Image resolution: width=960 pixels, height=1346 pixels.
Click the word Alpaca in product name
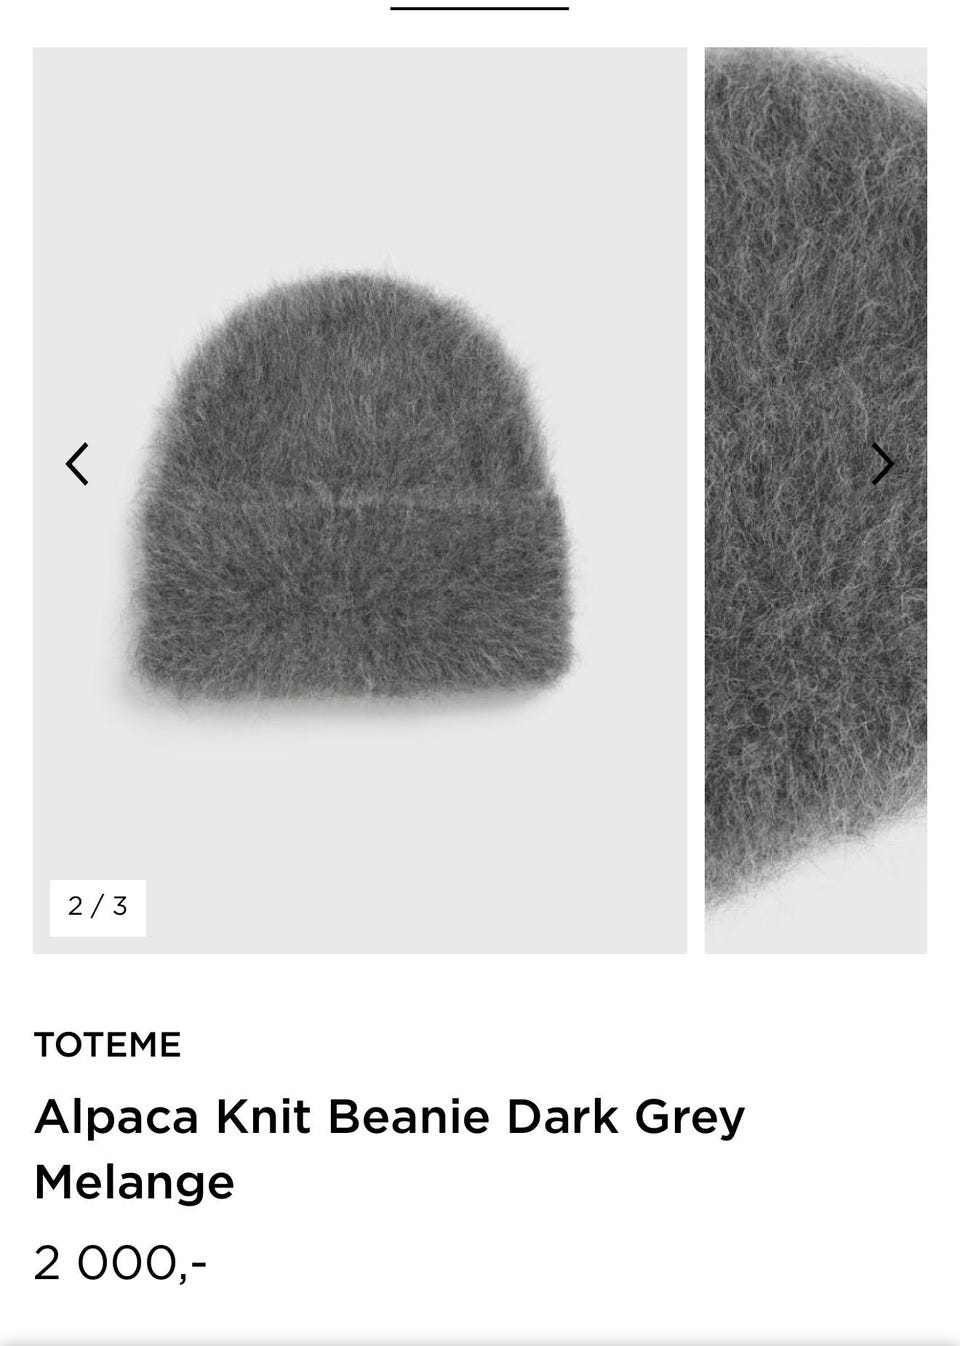117,1117
